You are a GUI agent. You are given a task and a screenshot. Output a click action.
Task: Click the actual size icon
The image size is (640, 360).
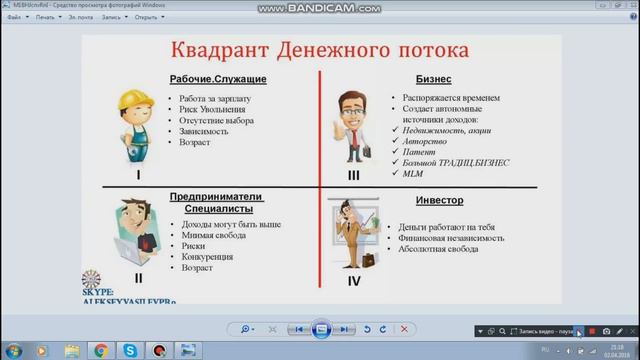pos(272,329)
